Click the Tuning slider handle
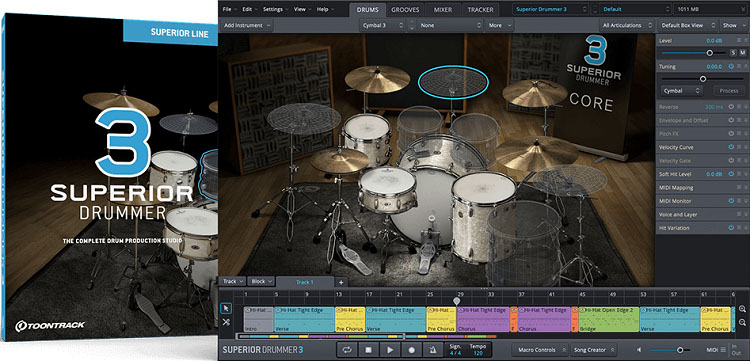Viewport: 750px width, 361px height. point(703,79)
